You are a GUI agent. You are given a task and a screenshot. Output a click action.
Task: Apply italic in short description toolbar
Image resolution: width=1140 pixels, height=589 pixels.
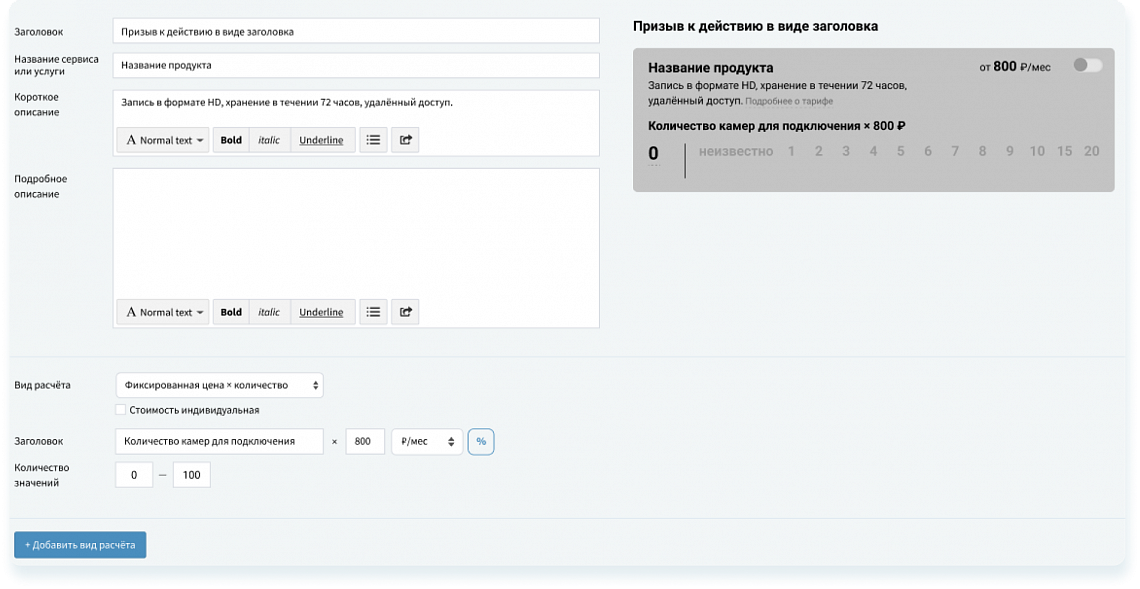[x=269, y=140]
